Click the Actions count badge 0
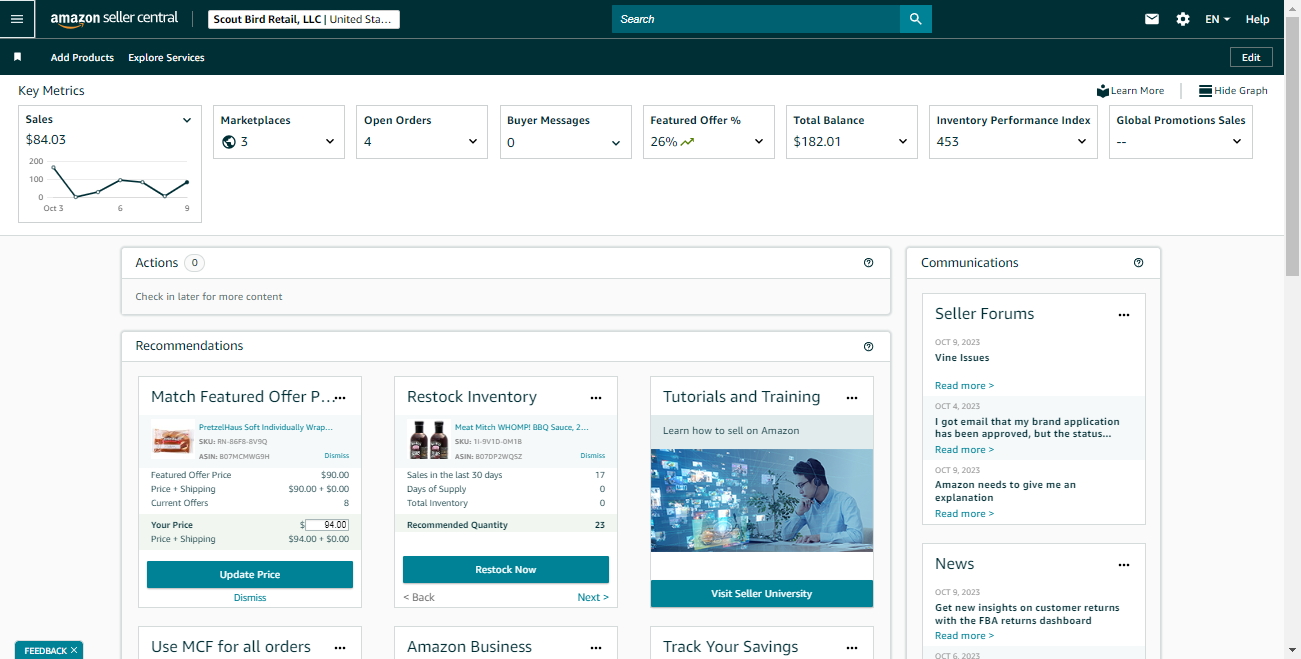 (x=194, y=263)
